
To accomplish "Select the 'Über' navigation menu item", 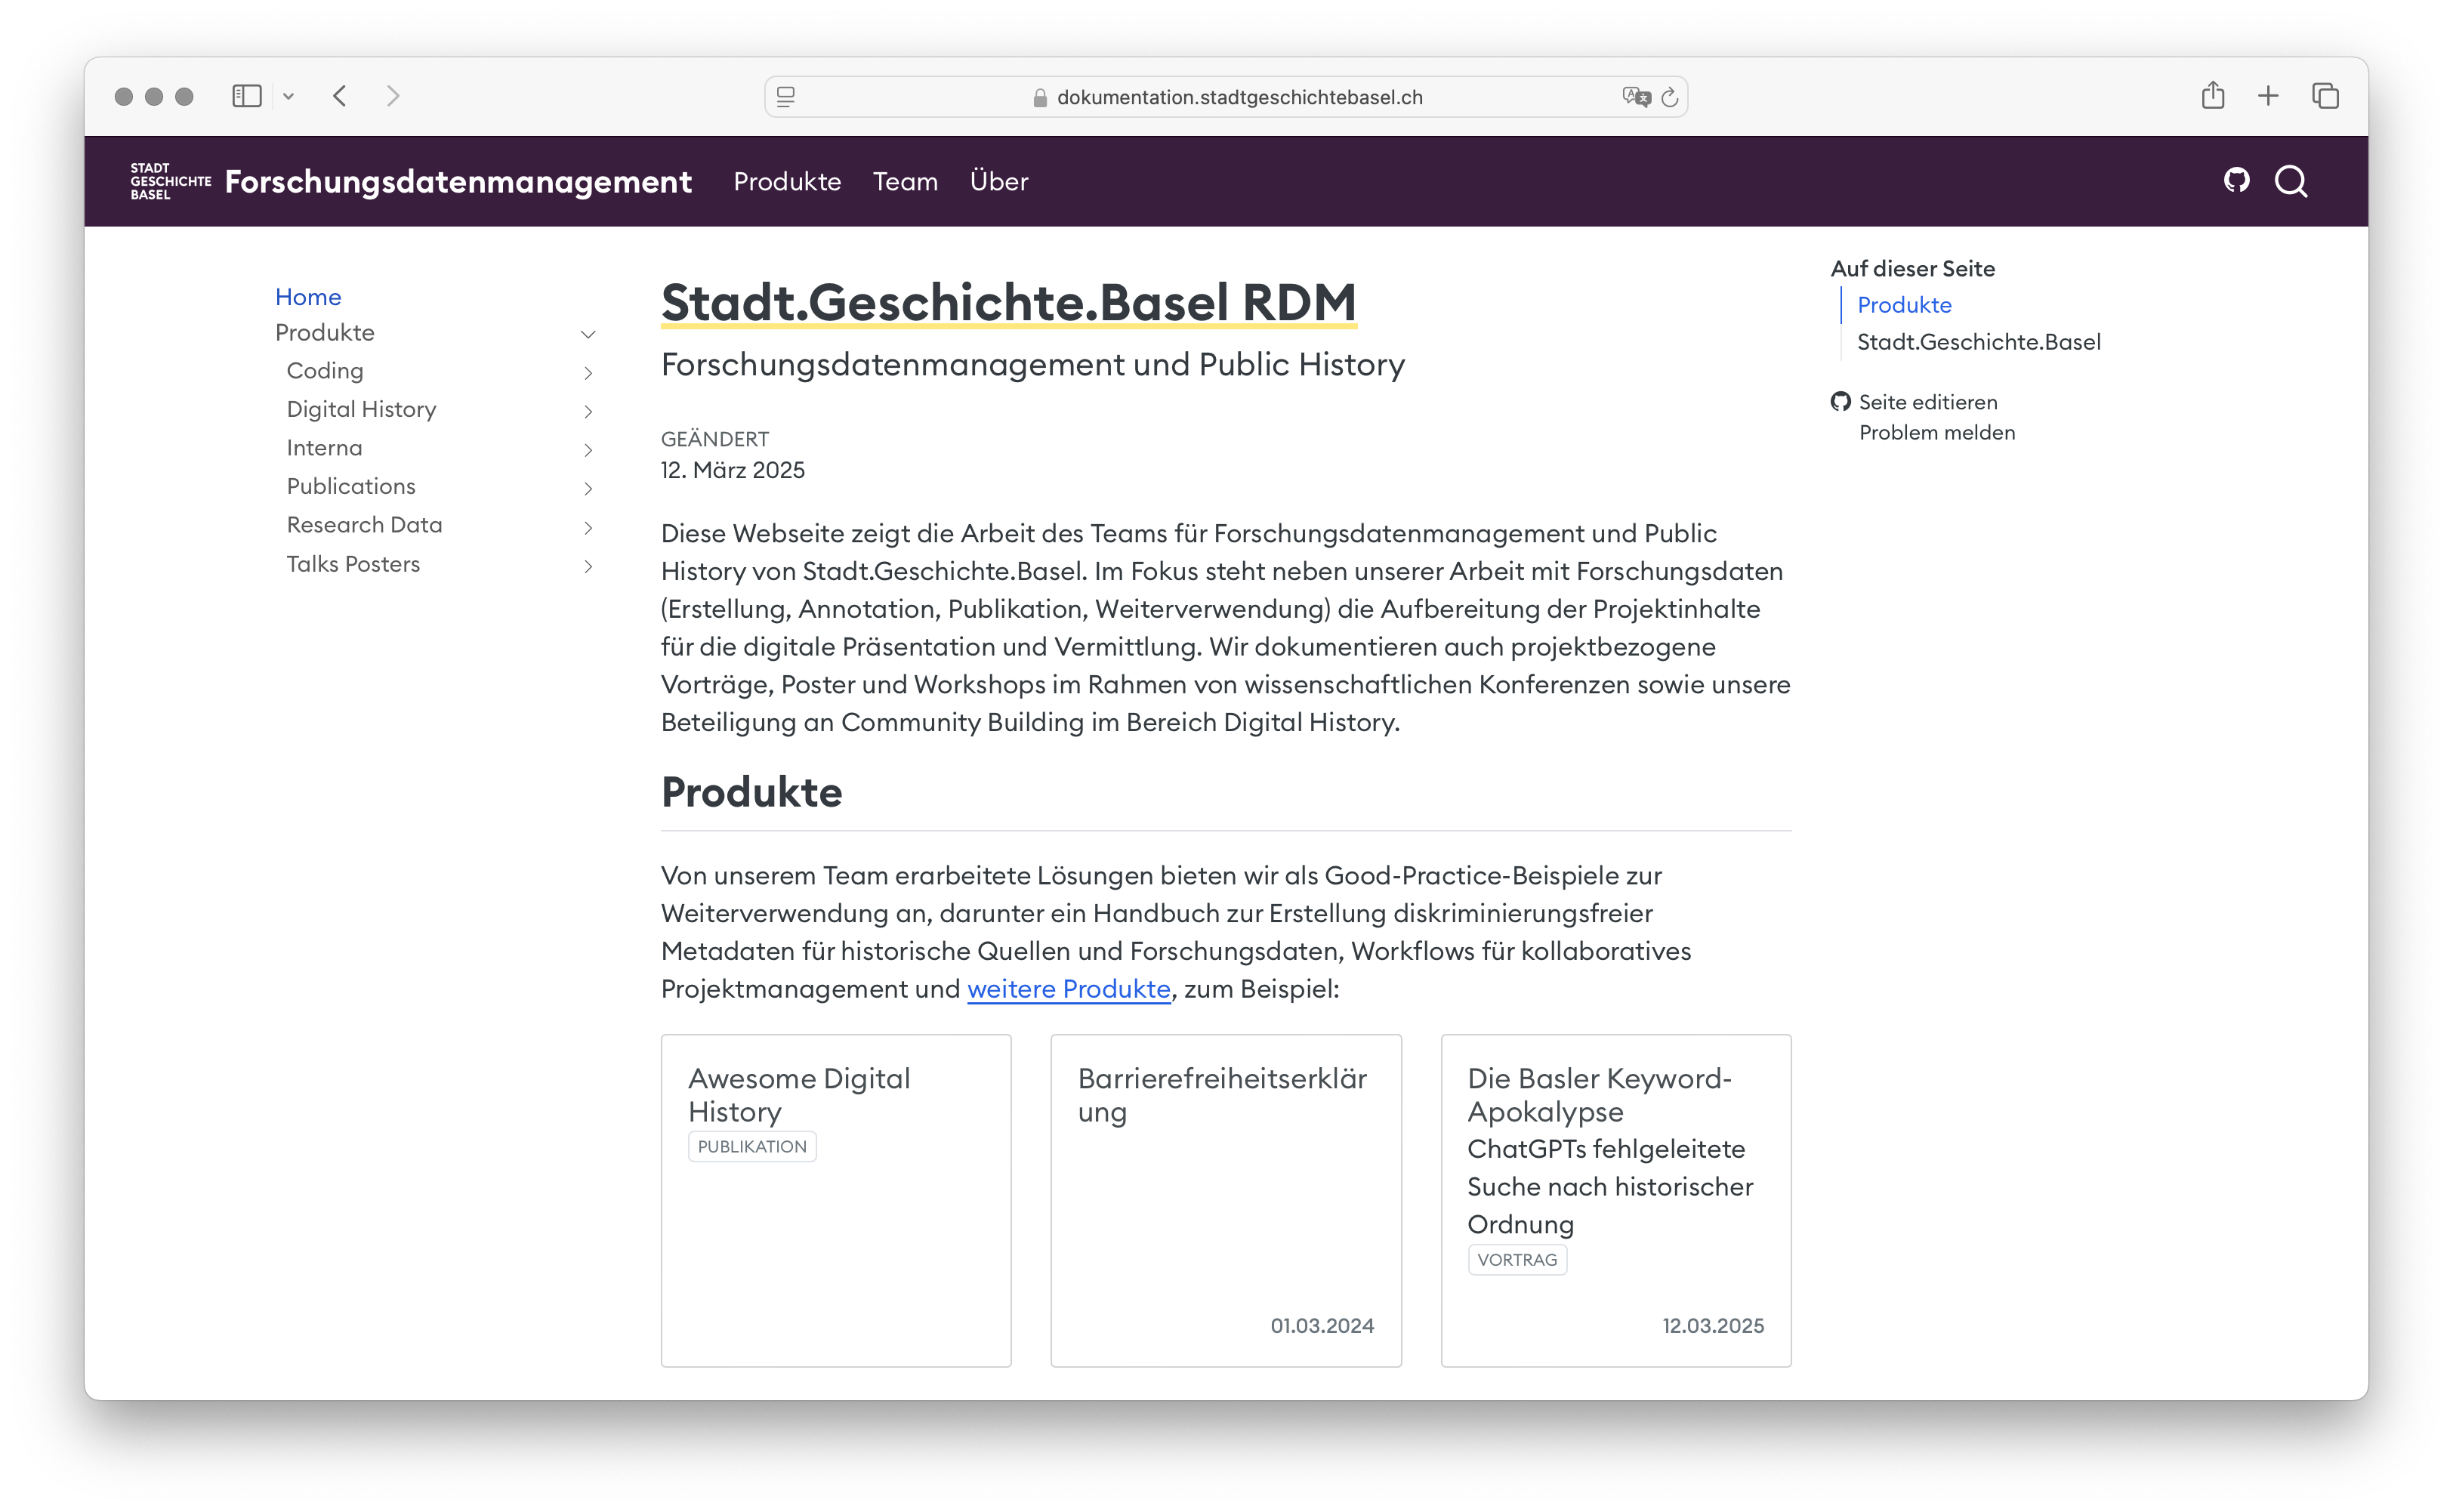I will pyautogui.click(x=995, y=181).
